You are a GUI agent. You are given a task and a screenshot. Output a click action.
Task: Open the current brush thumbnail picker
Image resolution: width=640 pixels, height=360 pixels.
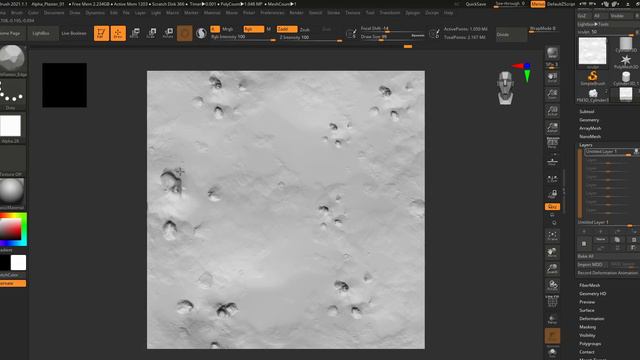point(13,59)
